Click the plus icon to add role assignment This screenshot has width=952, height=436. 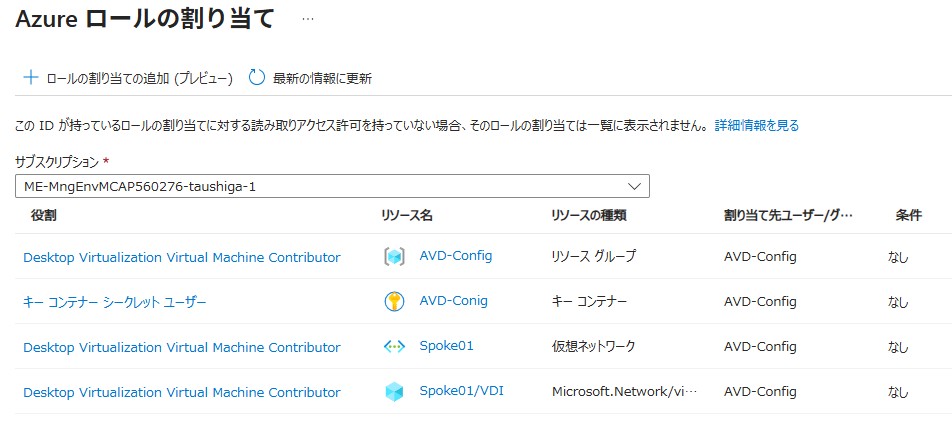(30, 78)
